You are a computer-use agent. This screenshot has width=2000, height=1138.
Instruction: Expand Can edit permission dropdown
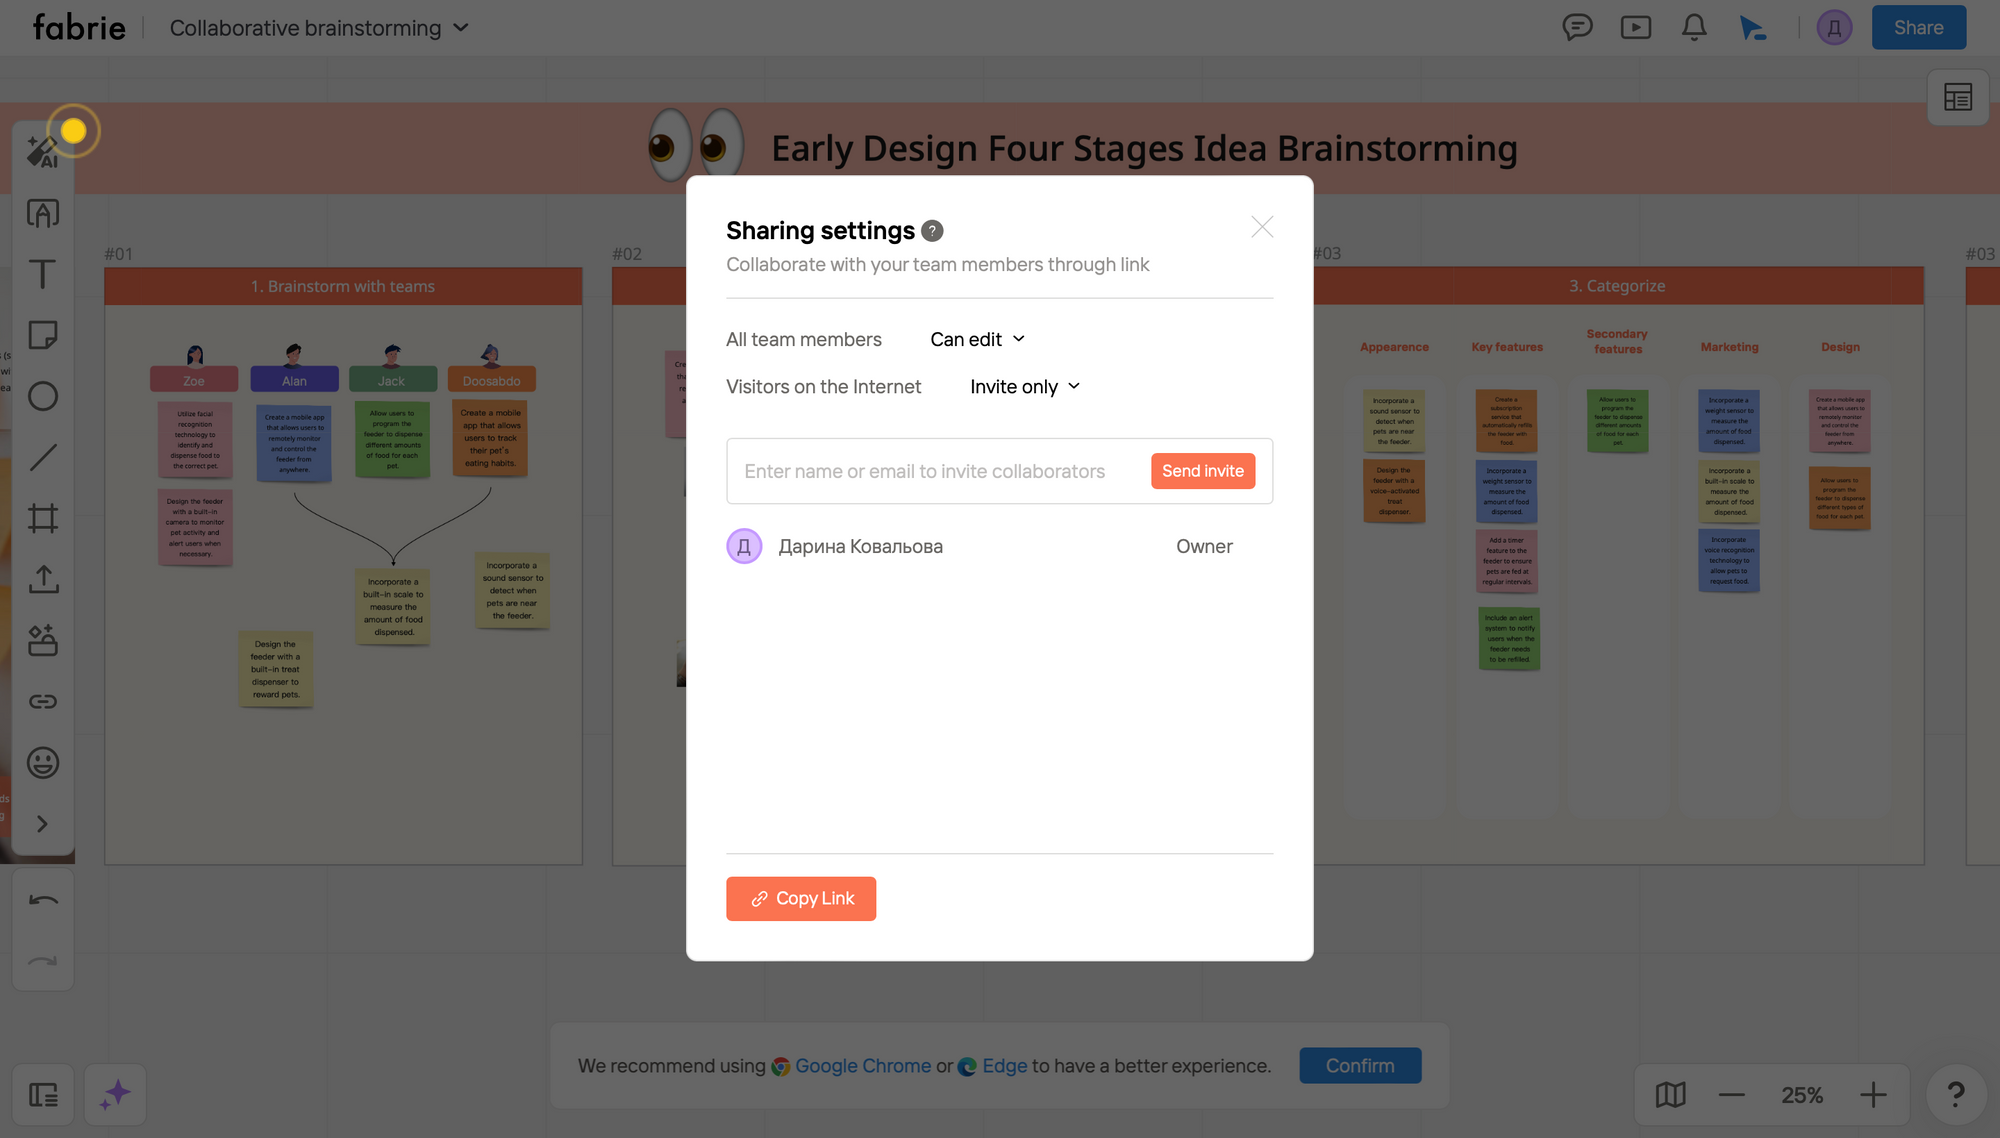tap(977, 340)
